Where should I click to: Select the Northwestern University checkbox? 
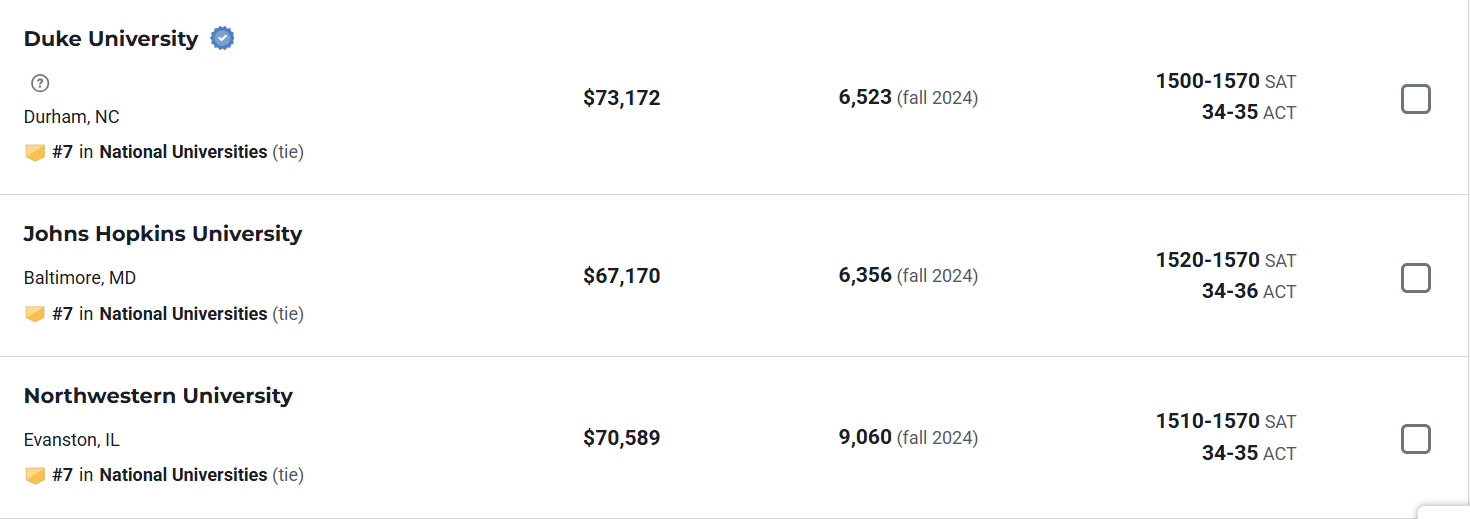[x=1415, y=439]
